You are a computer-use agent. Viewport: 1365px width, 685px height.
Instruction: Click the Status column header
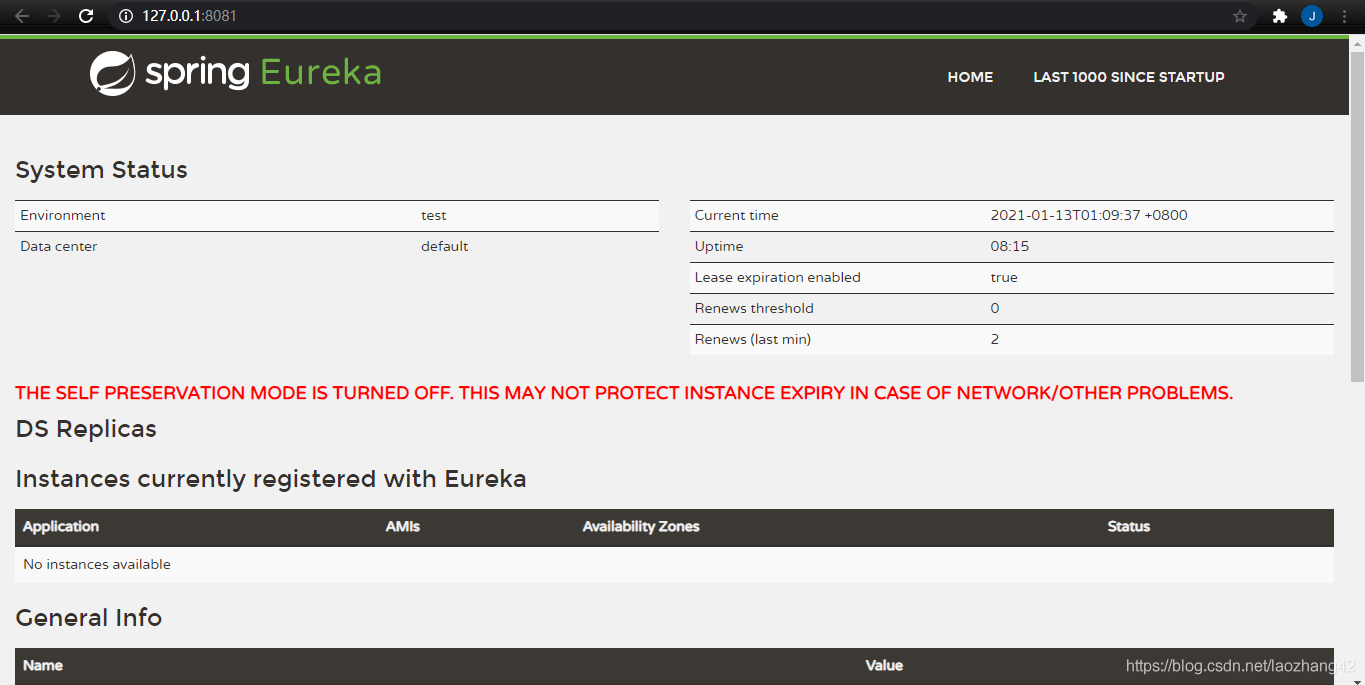click(1128, 527)
